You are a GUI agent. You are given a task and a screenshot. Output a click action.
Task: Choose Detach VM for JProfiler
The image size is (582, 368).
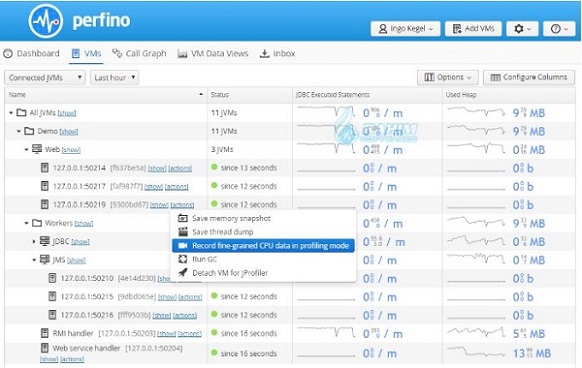click(x=264, y=273)
